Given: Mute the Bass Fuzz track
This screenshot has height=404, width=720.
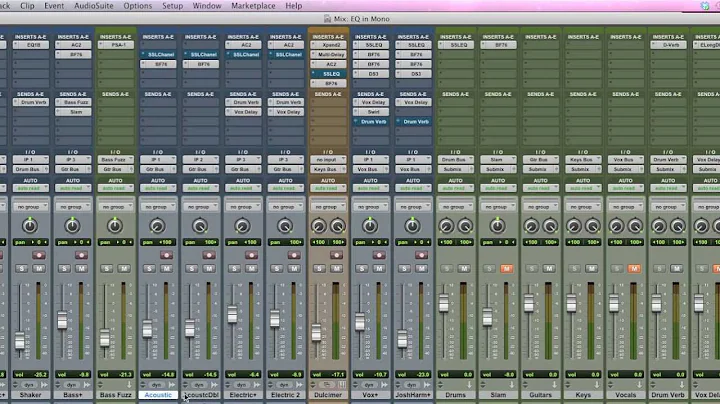Looking at the screenshot, I should pyautogui.click(x=124, y=269).
